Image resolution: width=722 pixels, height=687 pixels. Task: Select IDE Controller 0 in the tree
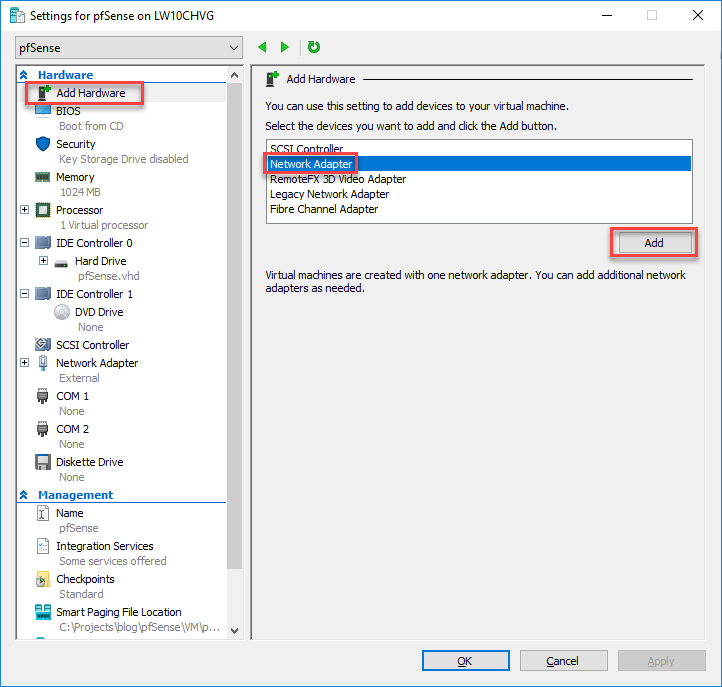[x=94, y=243]
